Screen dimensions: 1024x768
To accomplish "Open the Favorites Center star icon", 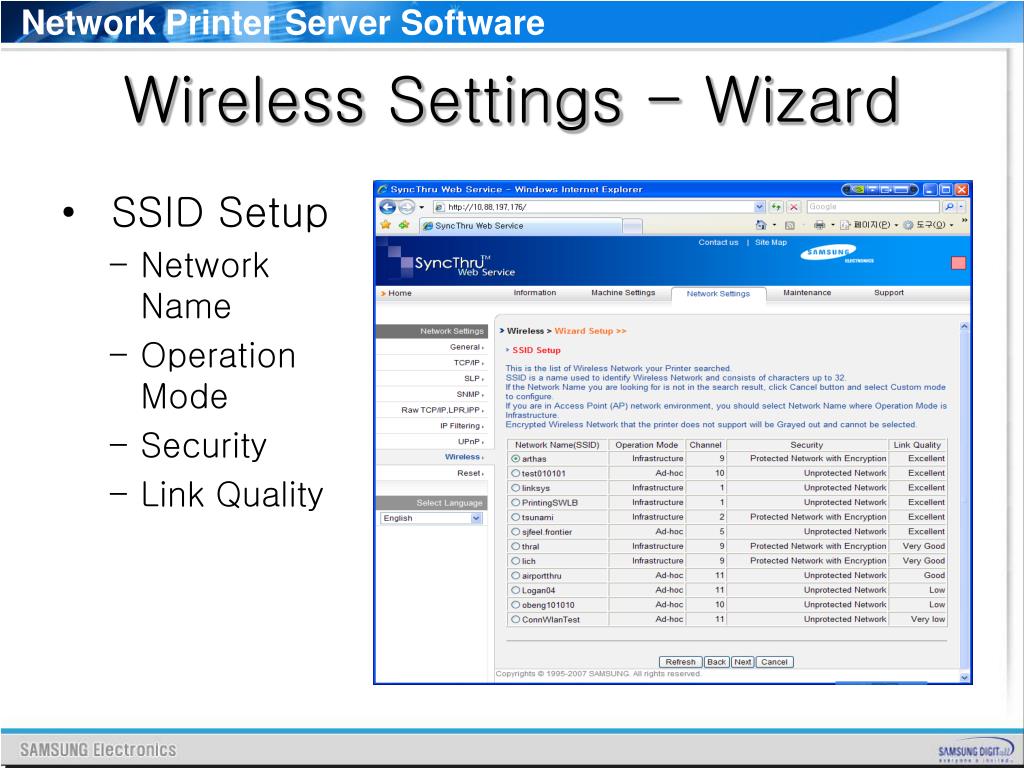I will pos(386,225).
